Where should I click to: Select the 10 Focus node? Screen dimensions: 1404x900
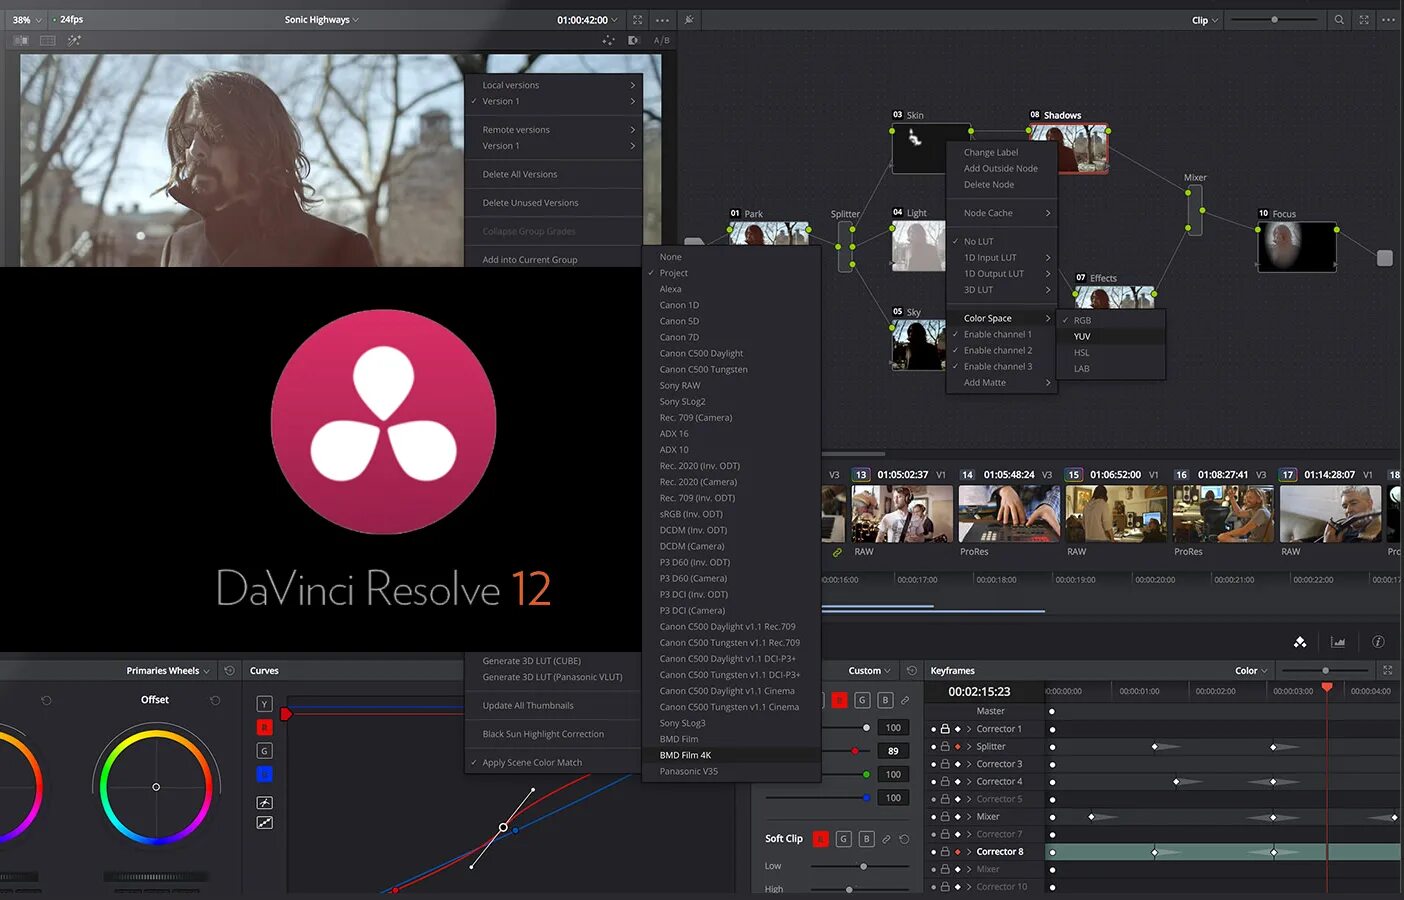tap(1297, 246)
